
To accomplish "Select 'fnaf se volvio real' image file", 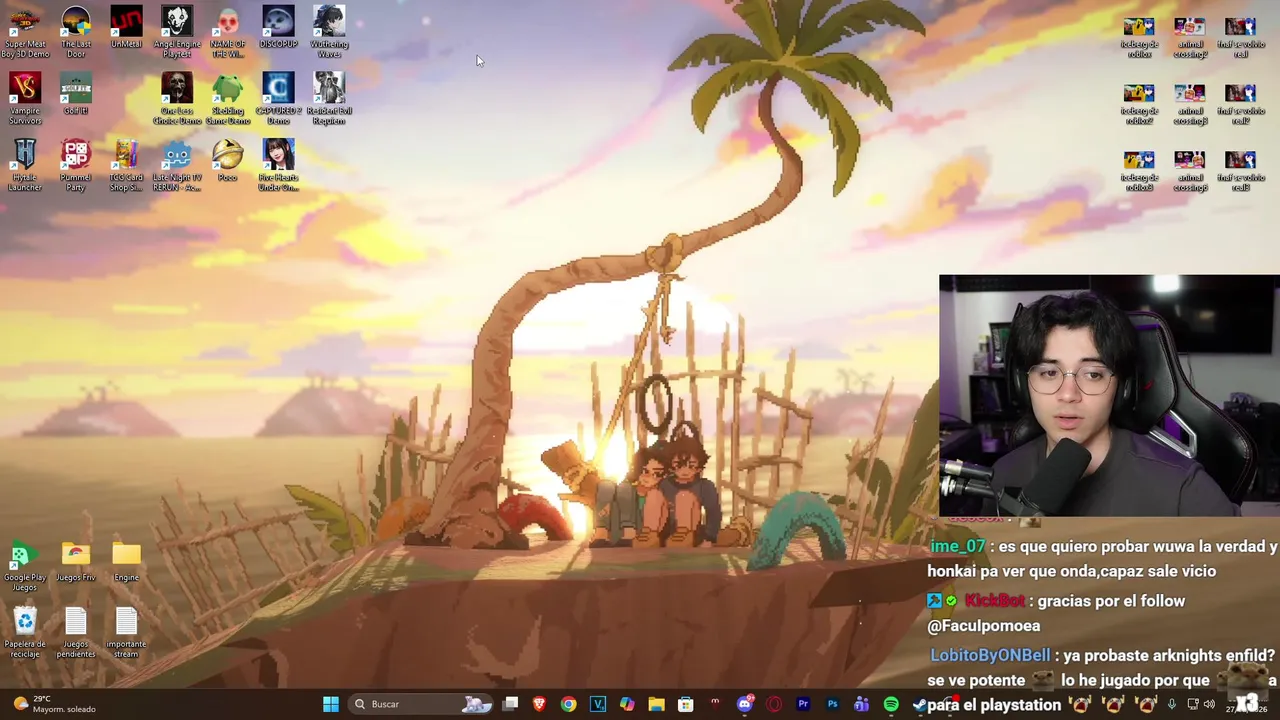I will click(x=1240, y=38).
